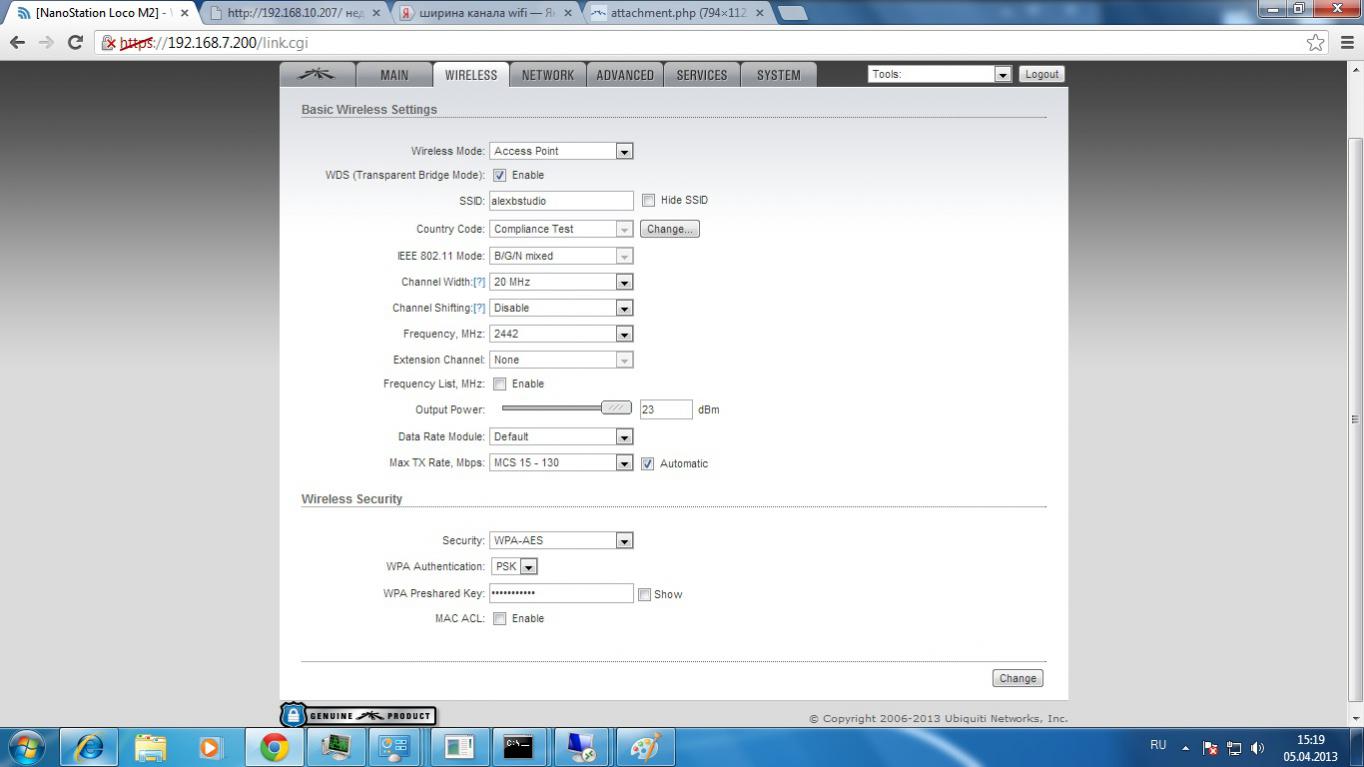Toggle the WDS Enable checkbox
Screen dimensions: 1364x767
tap(499, 175)
